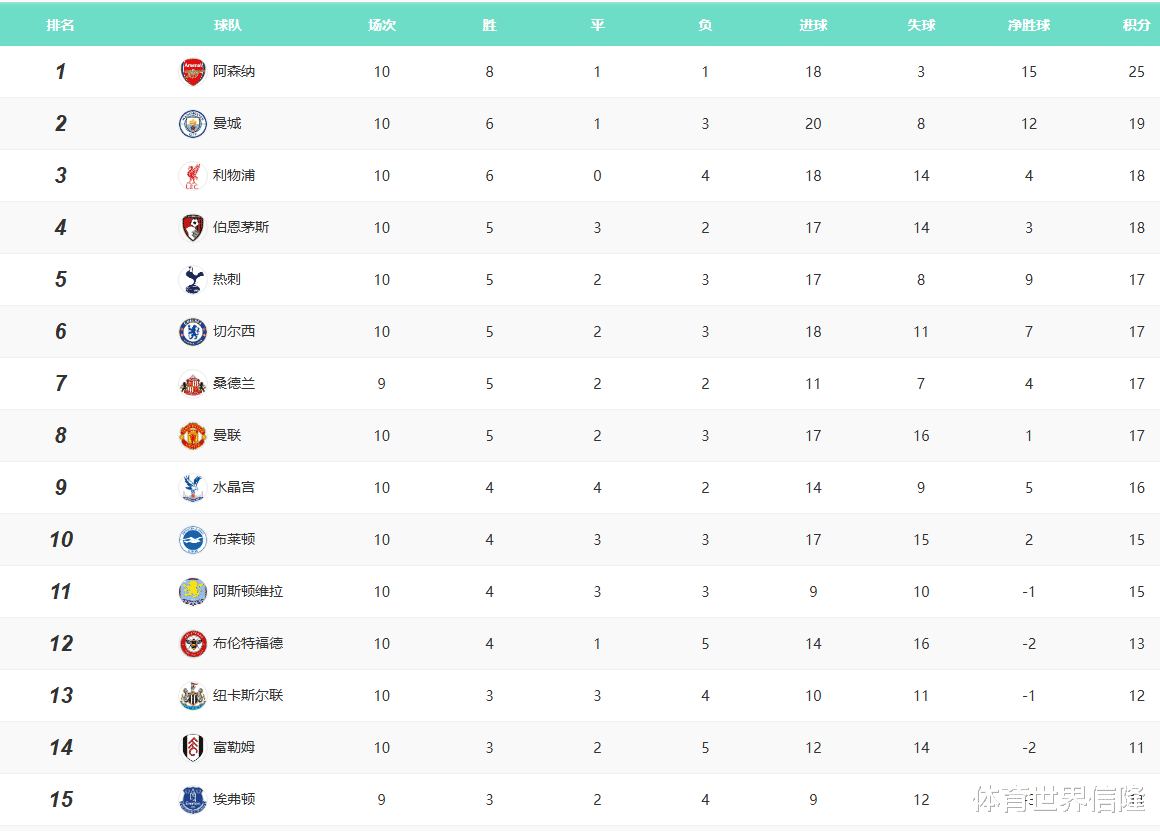Open the 布伦特福德 team name link
Image resolution: width=1160 pixels, height=831 pixels.
click(248, 643)
